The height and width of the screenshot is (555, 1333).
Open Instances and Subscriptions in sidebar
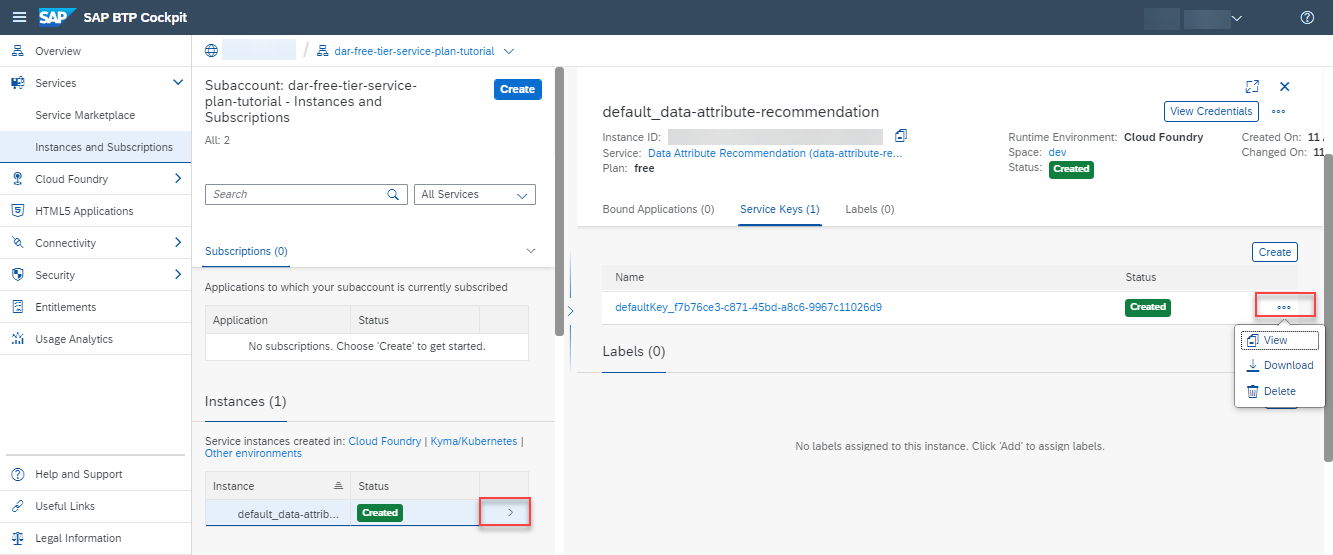click(x=104, y=147)
